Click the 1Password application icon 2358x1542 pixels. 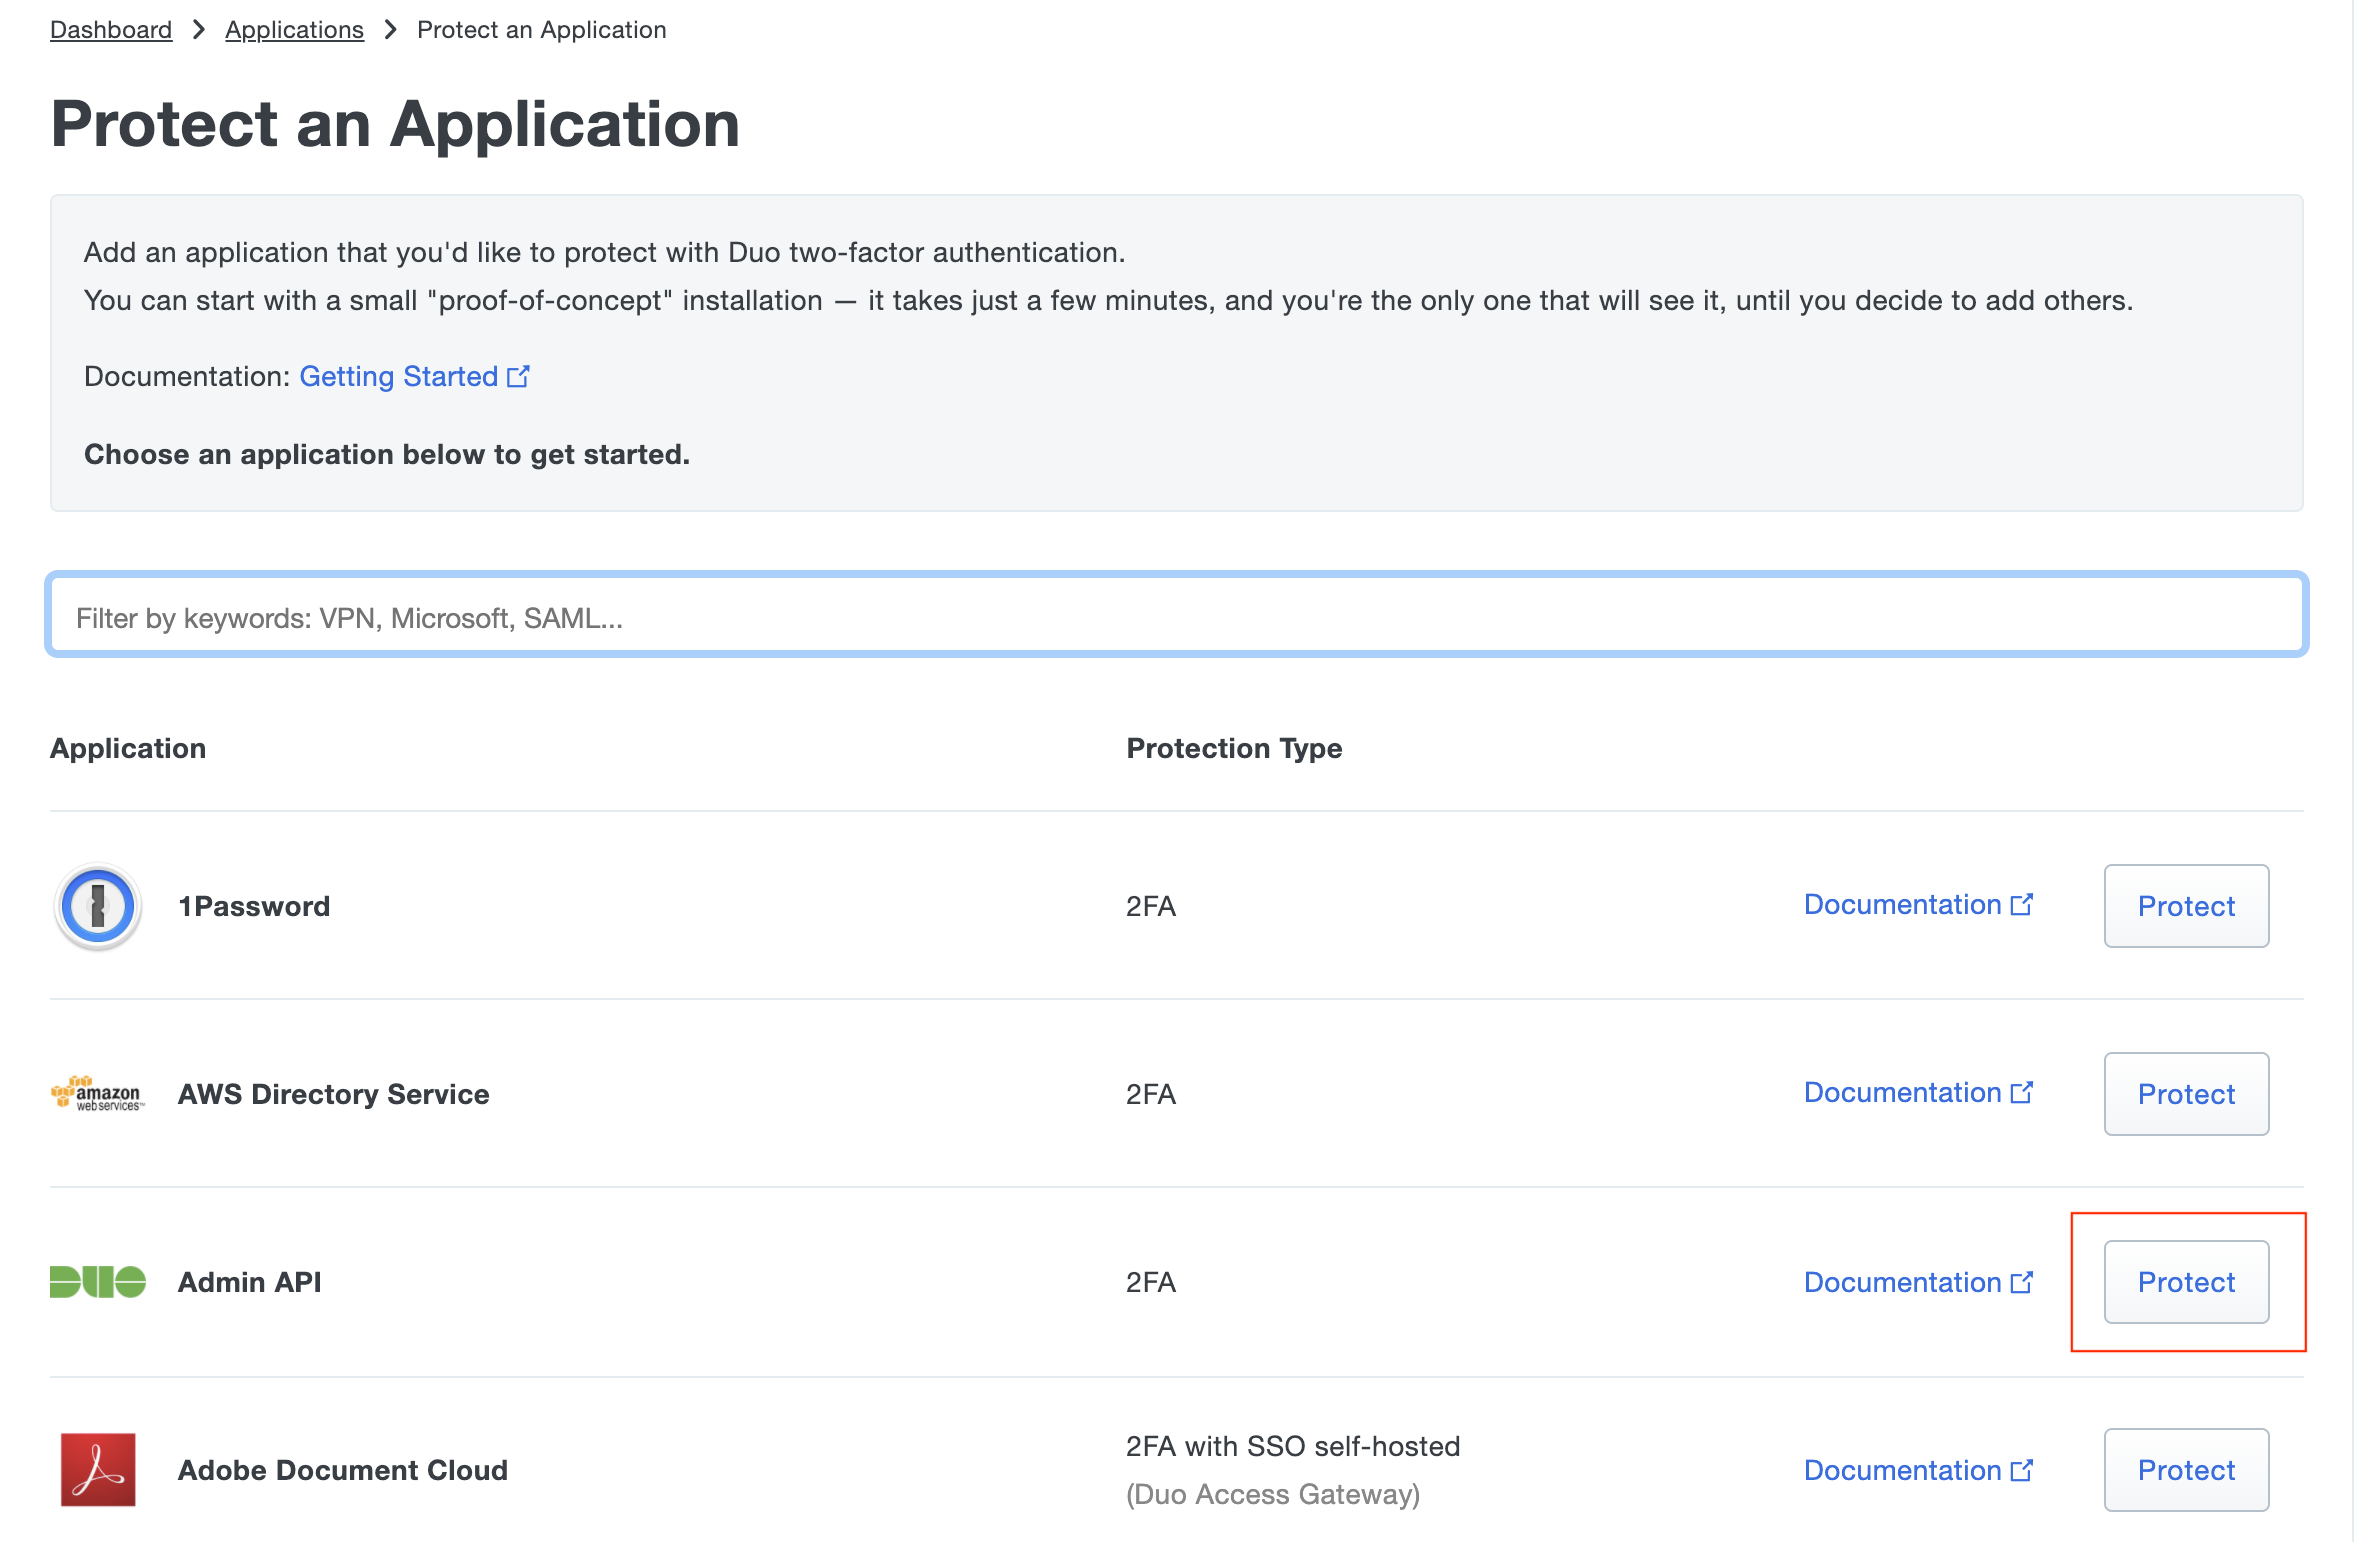click(98, 906)
